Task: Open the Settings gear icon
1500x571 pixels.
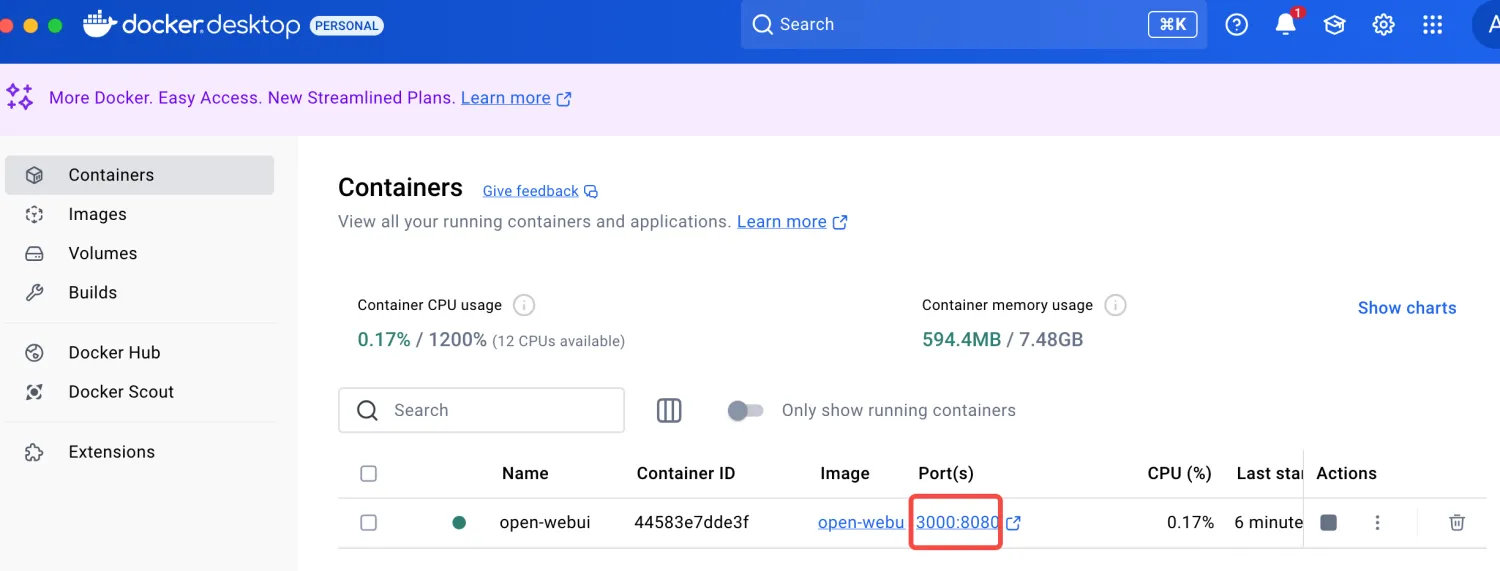Action: click(x=1383, y=25)
